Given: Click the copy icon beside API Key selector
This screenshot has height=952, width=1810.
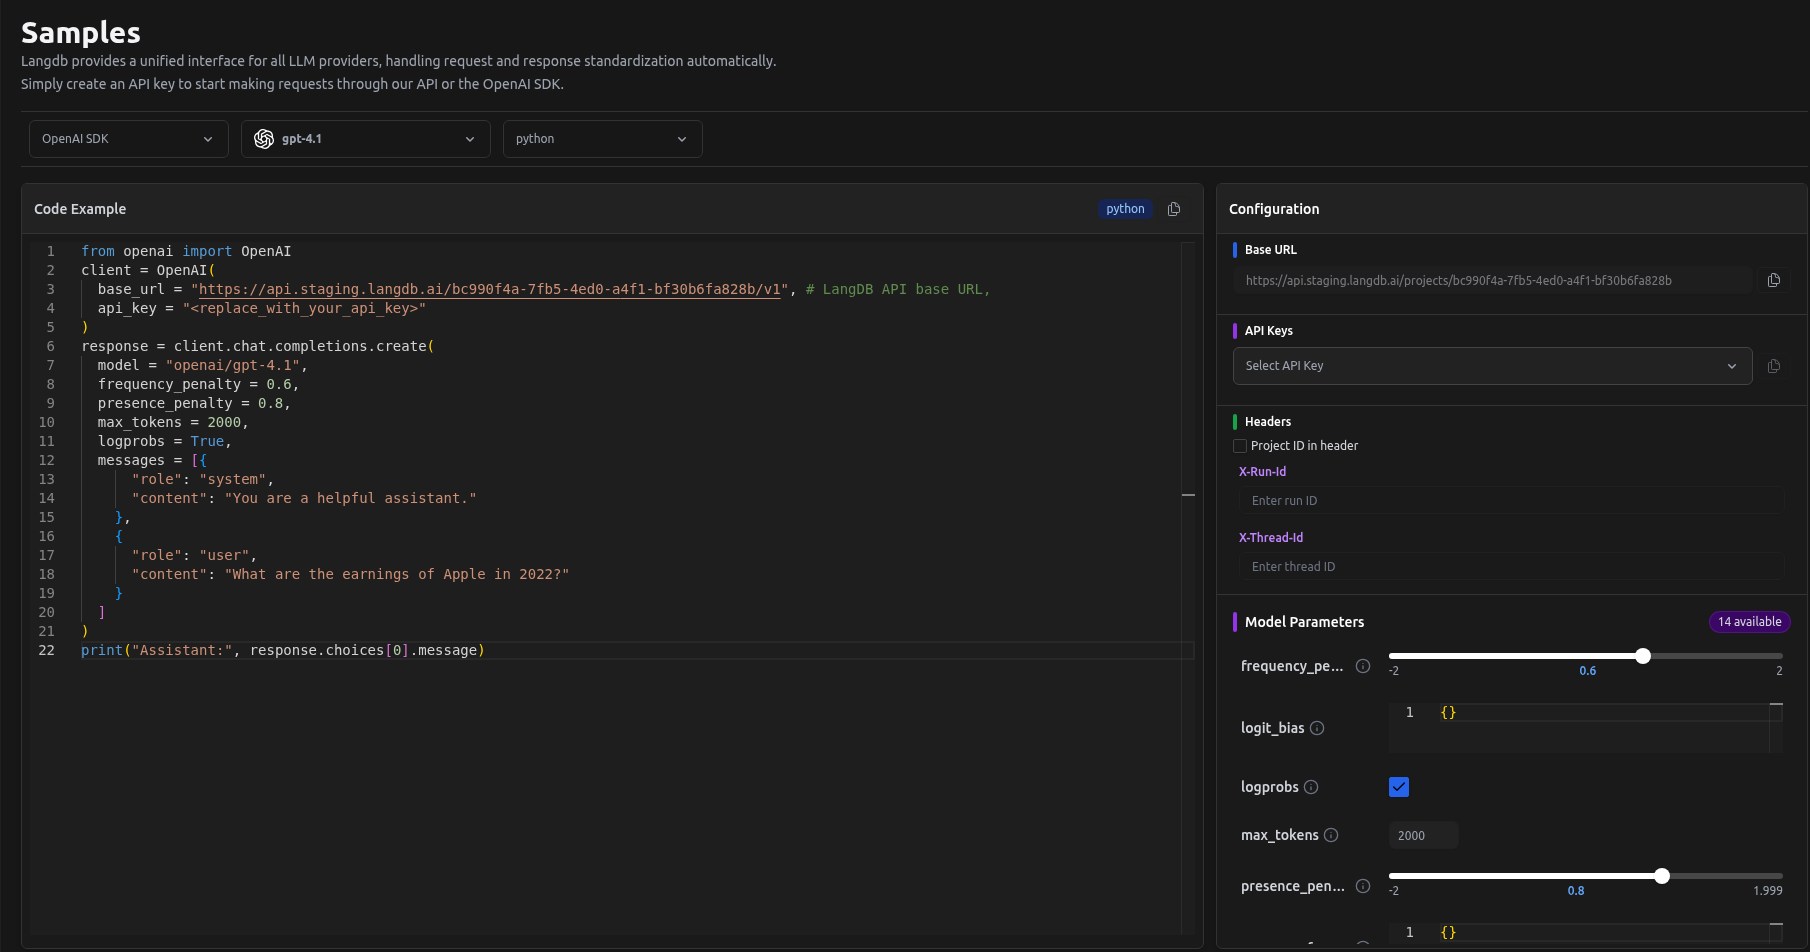Looking at the screenshot, I should click(x=1773, y=366).
